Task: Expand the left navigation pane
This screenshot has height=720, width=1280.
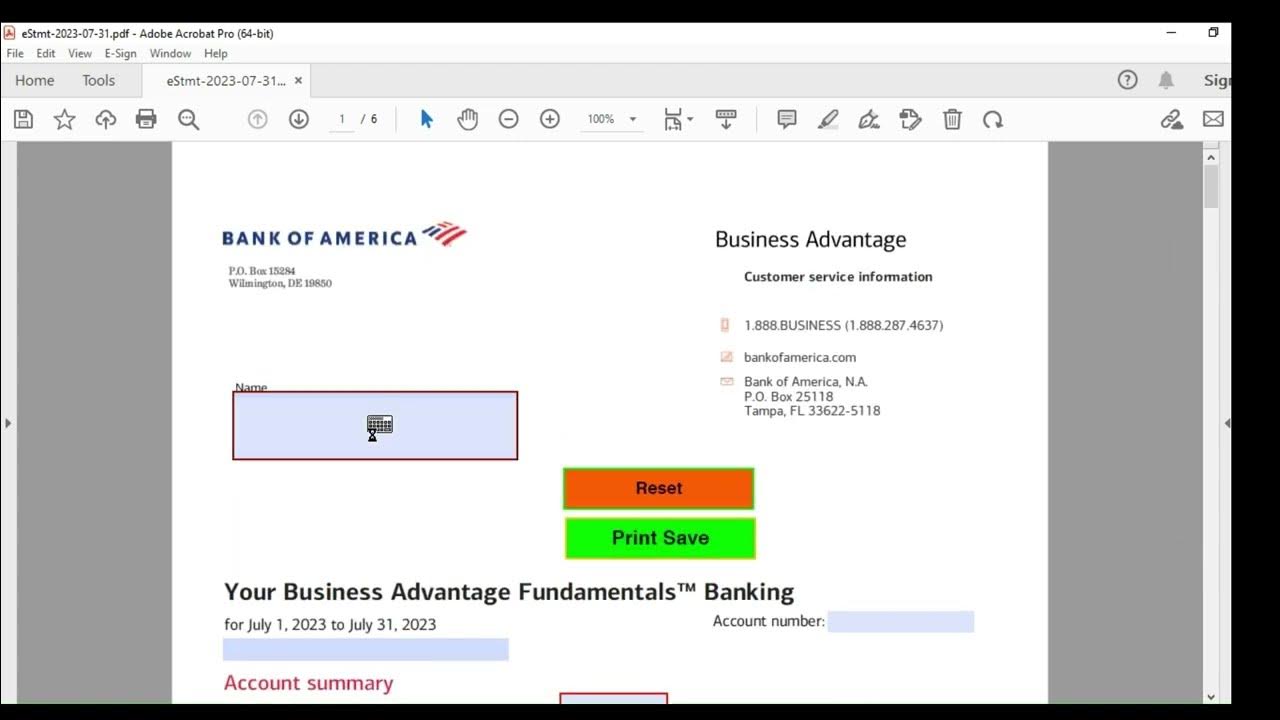Action: (8, 423)
